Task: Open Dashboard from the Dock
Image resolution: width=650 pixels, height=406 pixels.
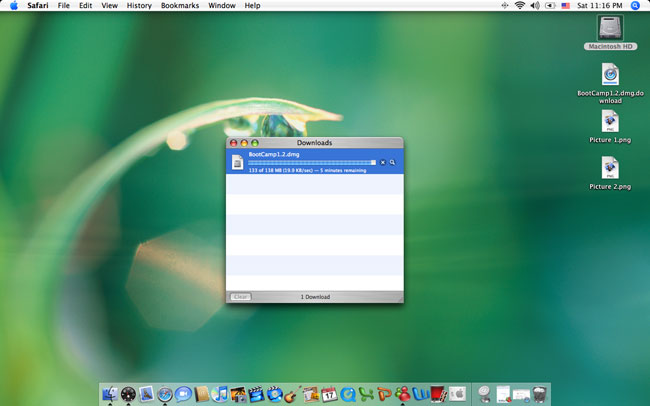Action: click(x=128, y=394)
